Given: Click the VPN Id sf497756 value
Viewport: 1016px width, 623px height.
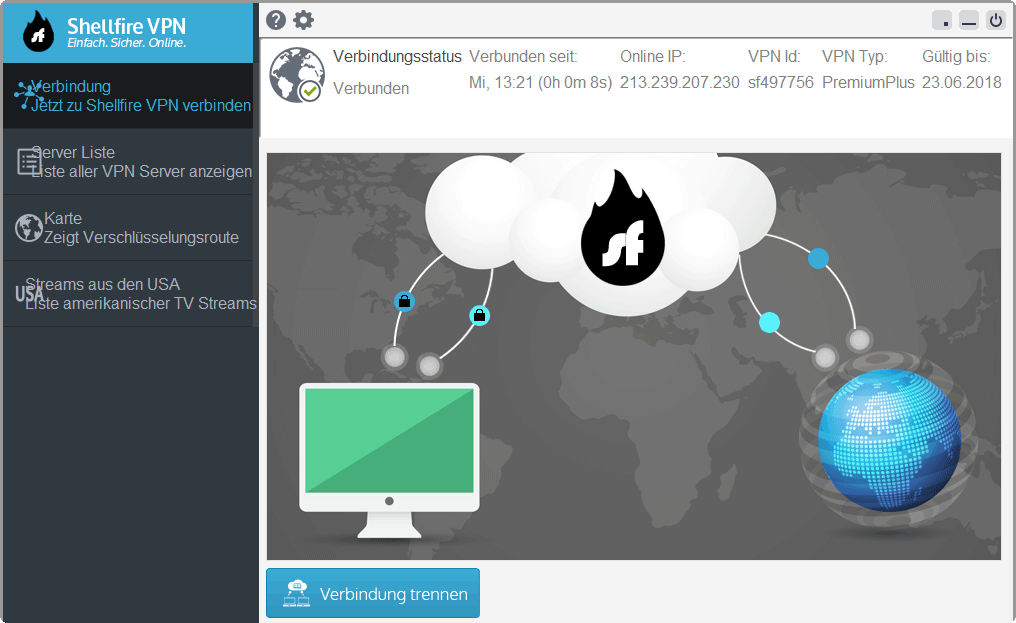Looking at the screenshot, I should (781, 83).
